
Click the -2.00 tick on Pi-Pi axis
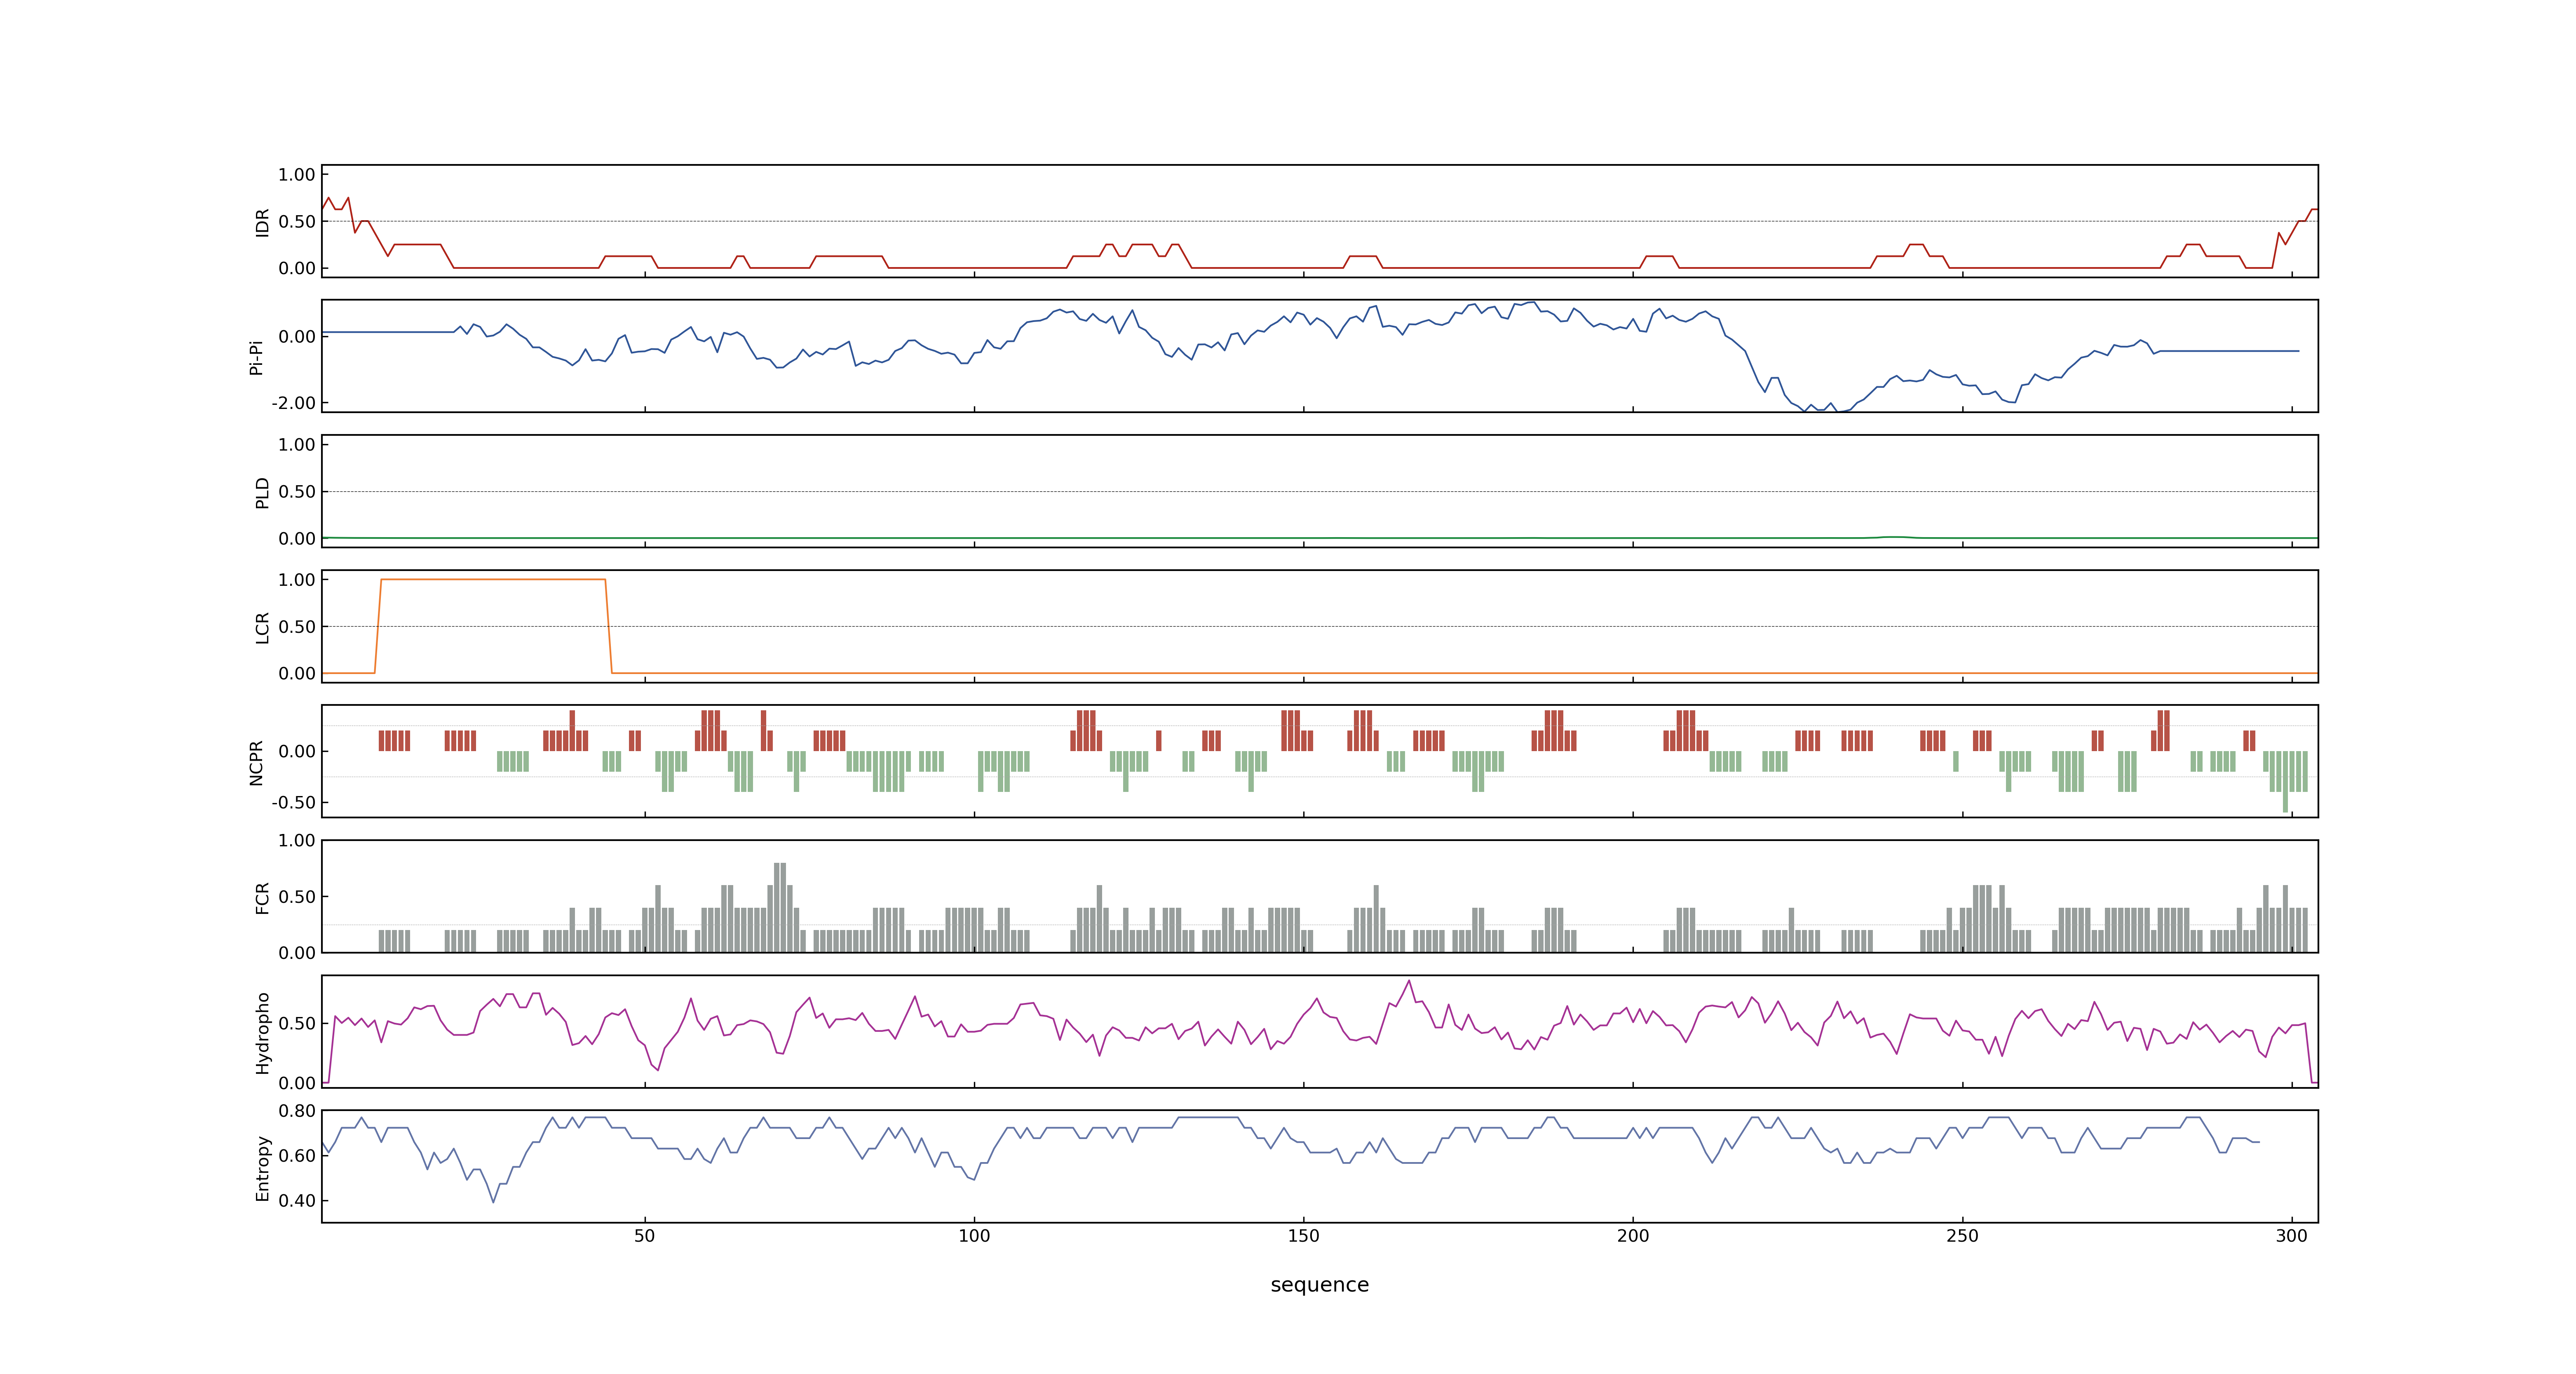(293, 403)
